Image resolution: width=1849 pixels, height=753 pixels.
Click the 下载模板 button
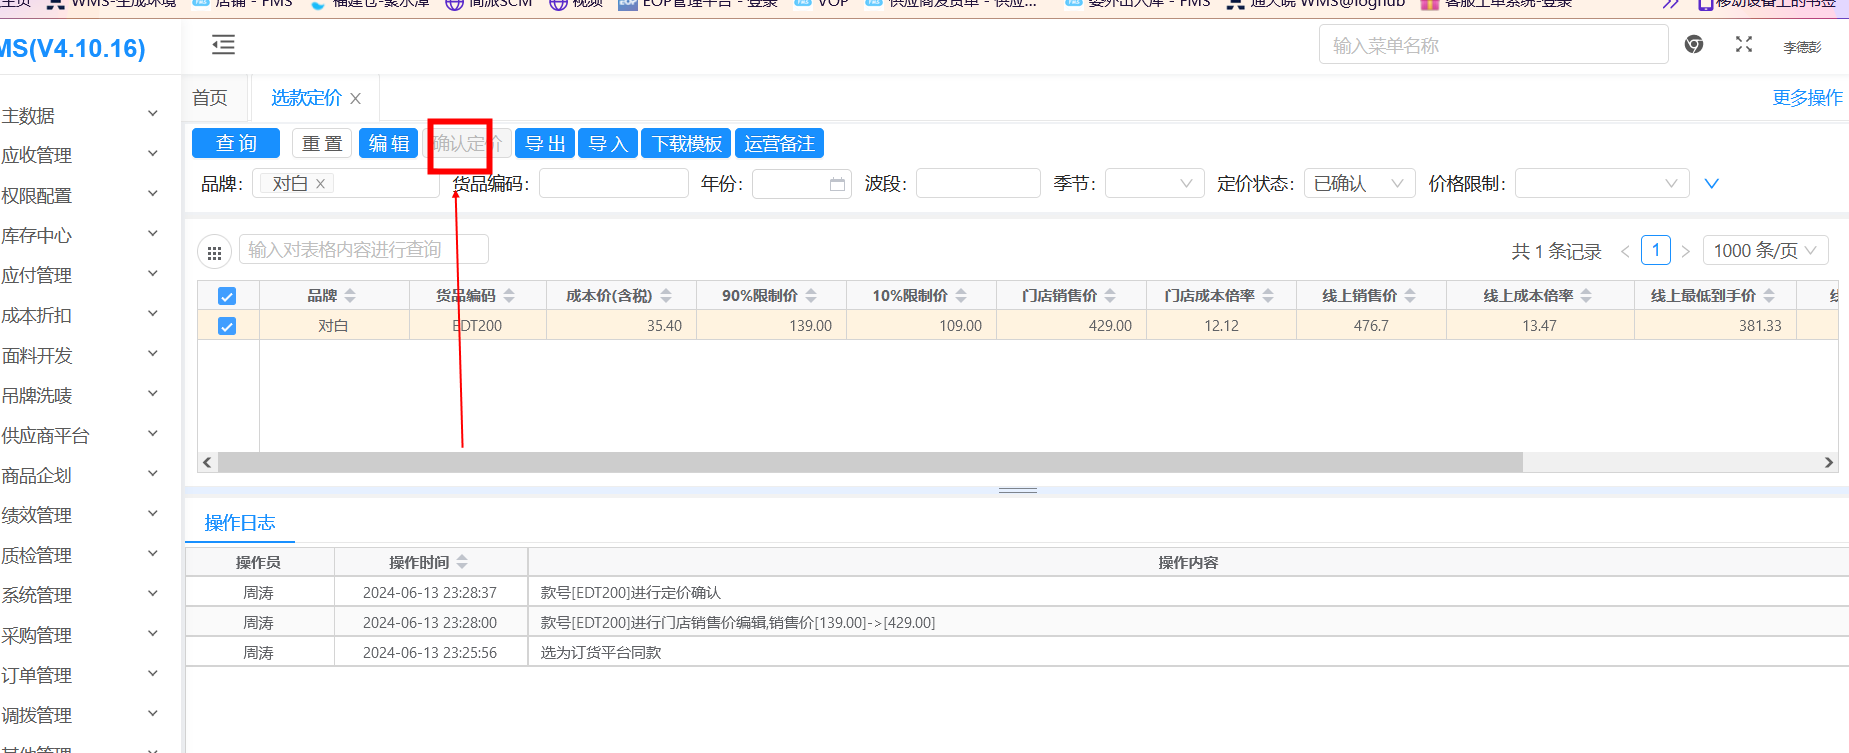687,144
